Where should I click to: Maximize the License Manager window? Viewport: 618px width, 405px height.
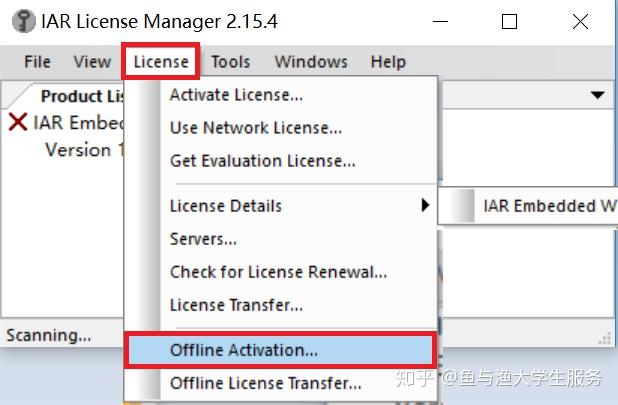click(x=509, y=21)
